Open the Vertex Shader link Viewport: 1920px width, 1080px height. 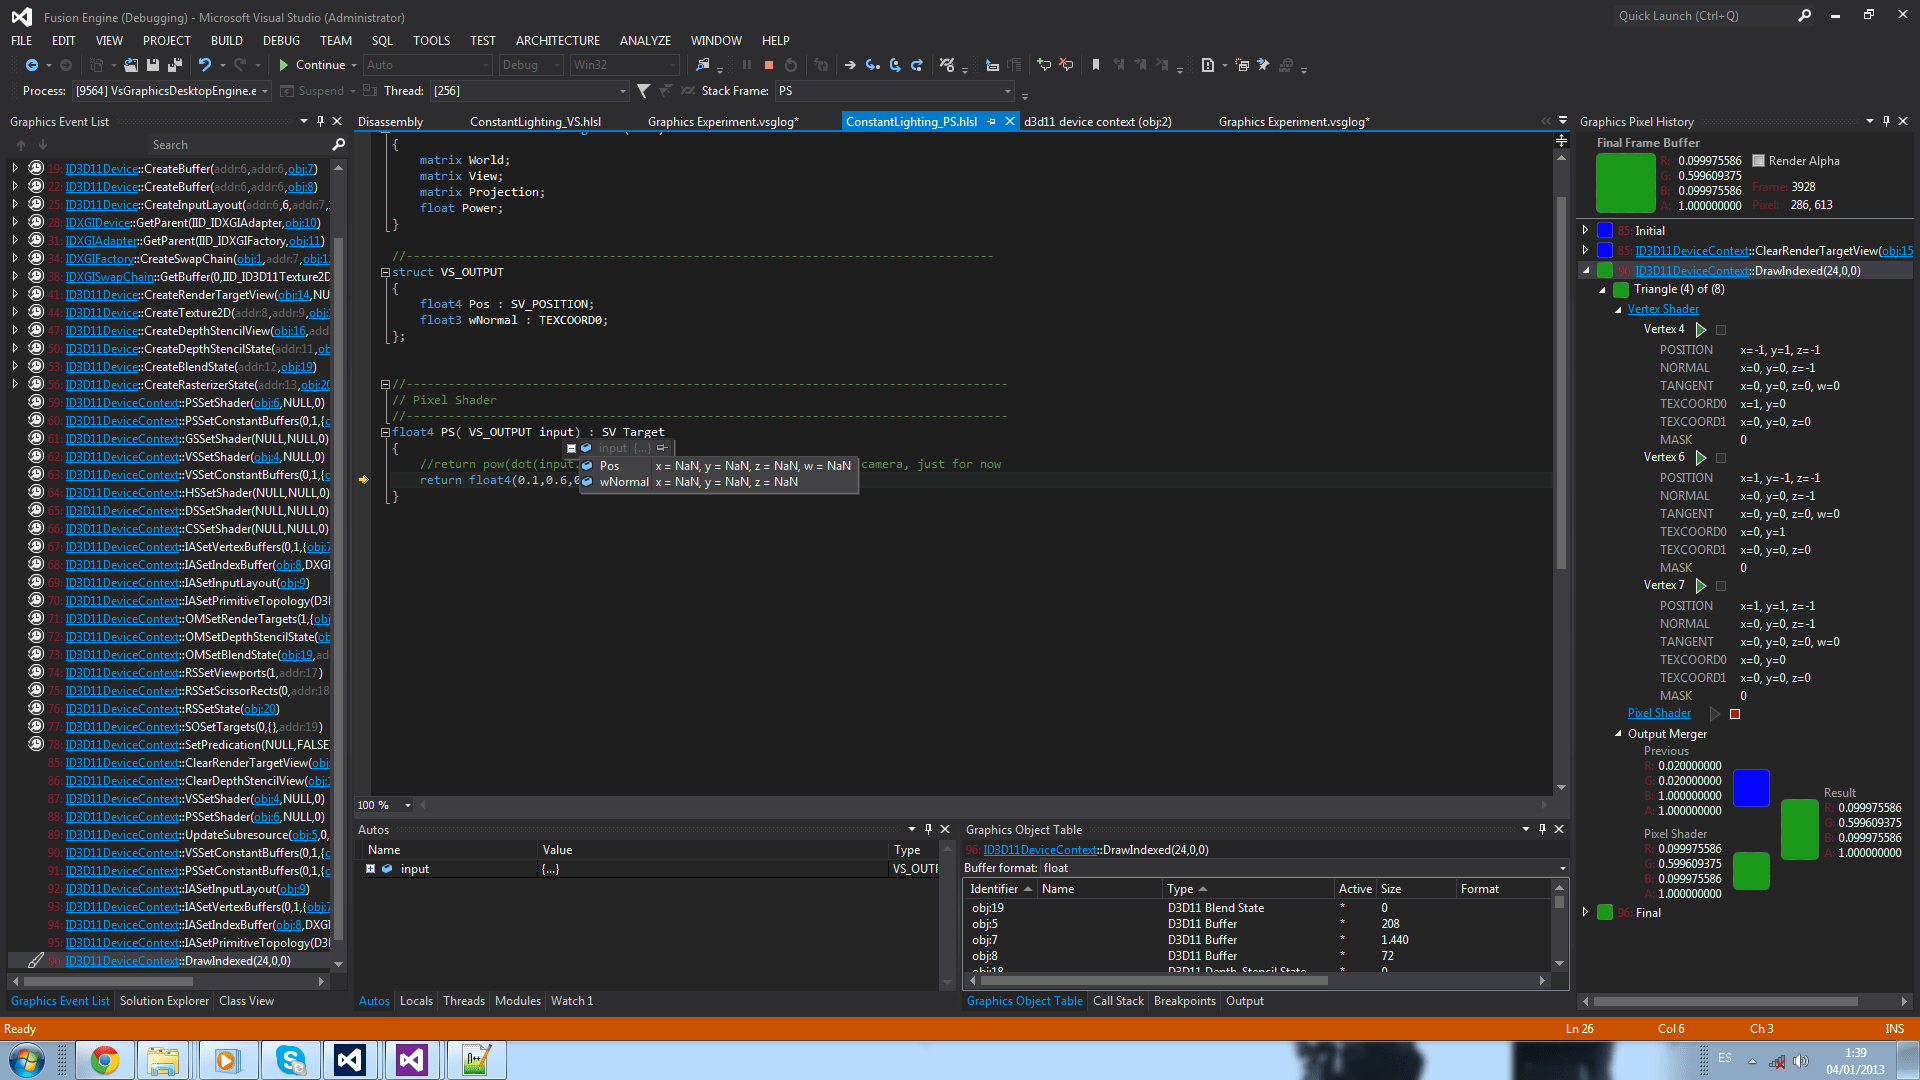click(1662, 310)
